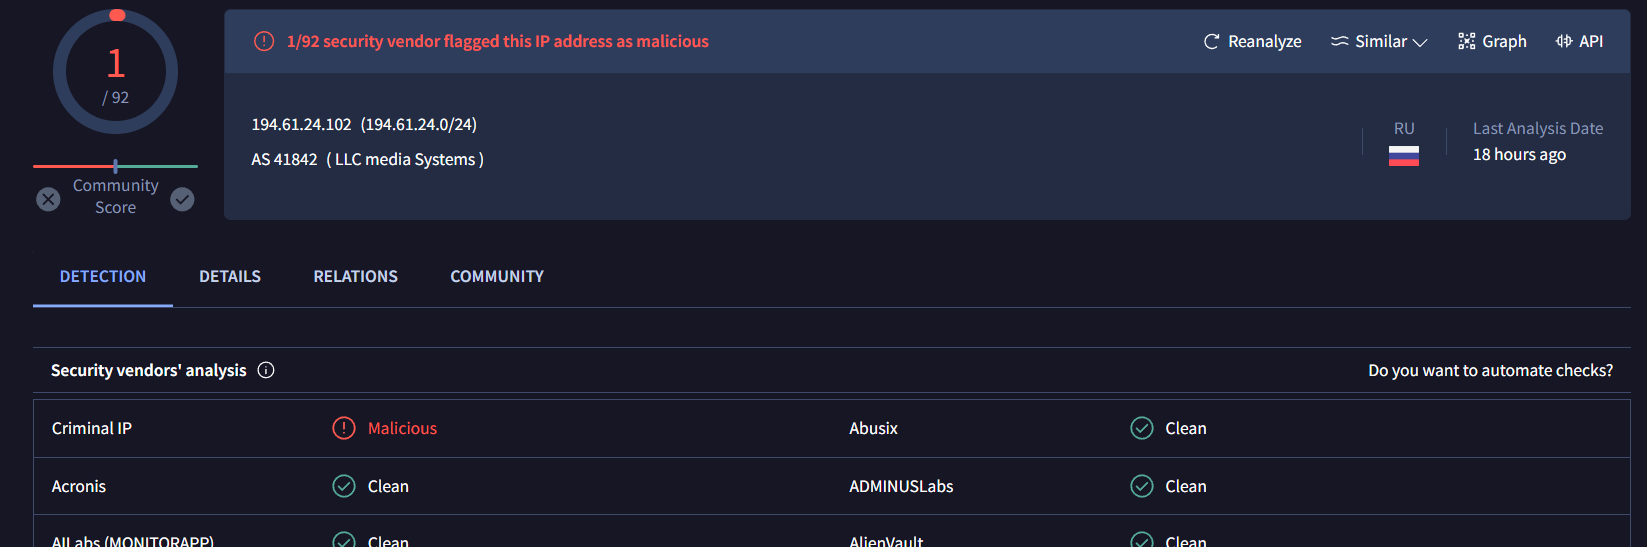Image resolution: width=1647 pixels, height=547 pixels.
Task: Vote negative with the X community button
Action: tap(48, 199)
